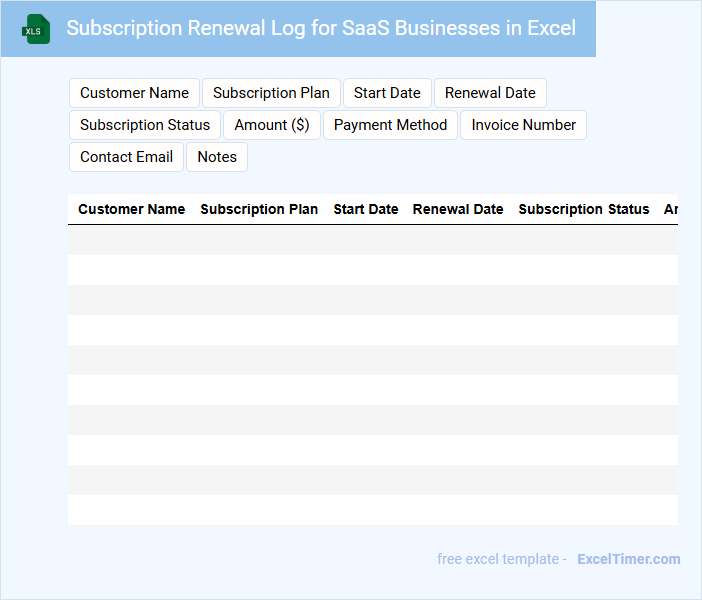Click the Renewal Date column header
Screen dimensions: 702x600
pyautogui.click(x=458, y=210)
